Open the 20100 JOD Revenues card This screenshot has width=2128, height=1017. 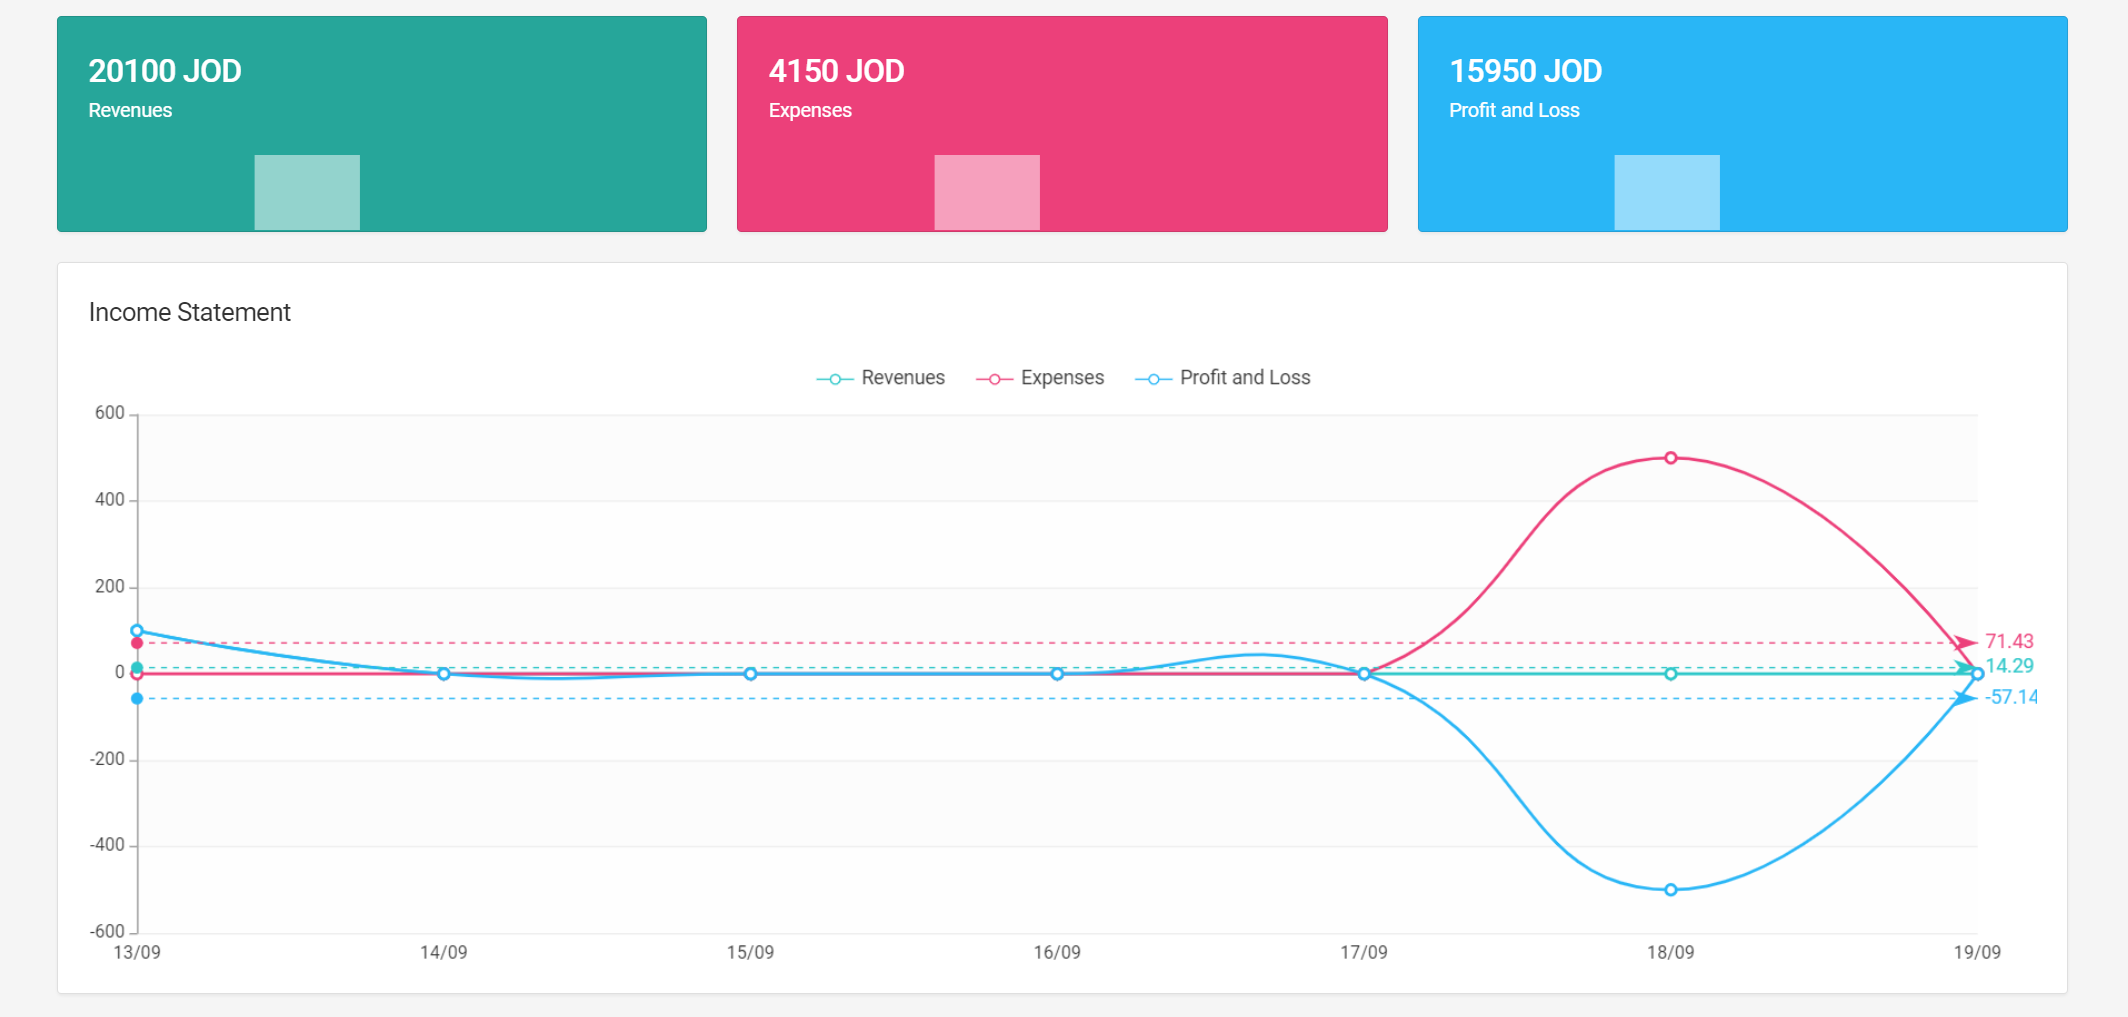click(382, 90)
